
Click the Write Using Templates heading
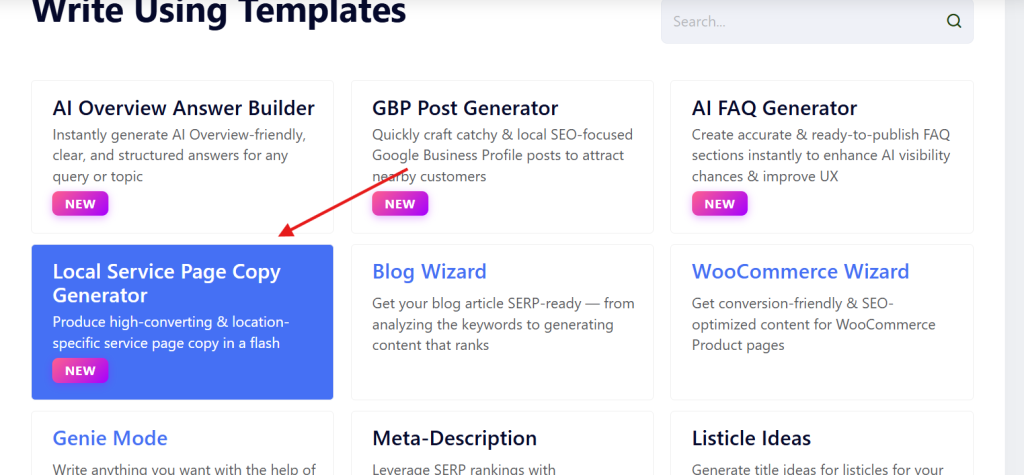(219, 12)
